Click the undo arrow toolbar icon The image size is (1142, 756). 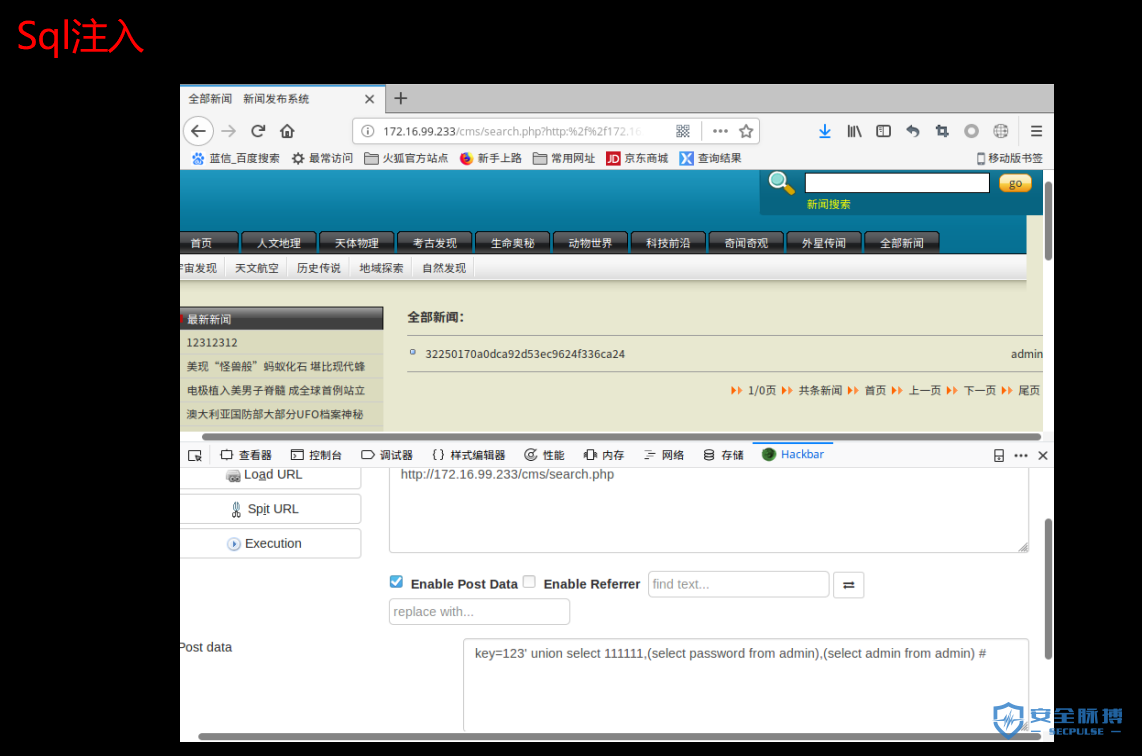[913, 131]
